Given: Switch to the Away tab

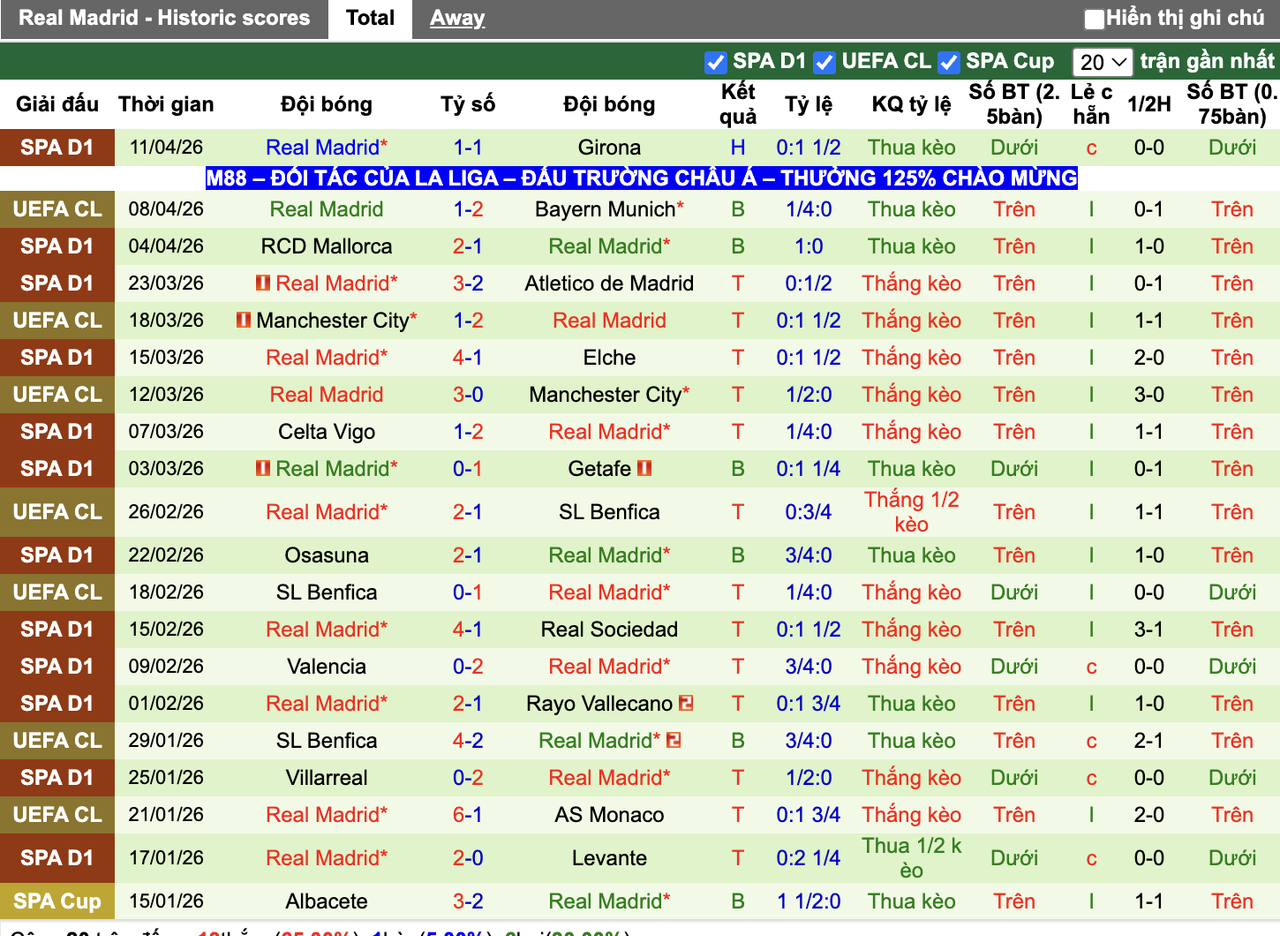Looking at the screenshot, I should tap(457, 18).
